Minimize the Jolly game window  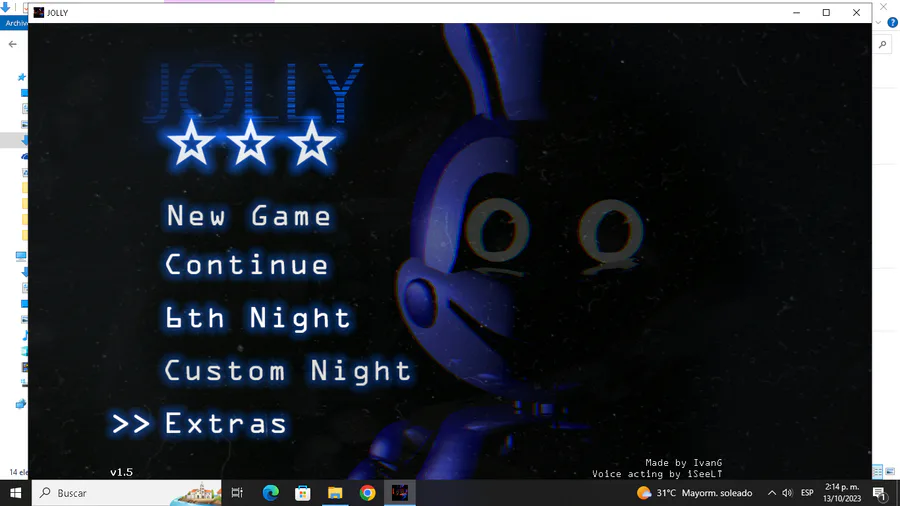click(796, 13)
